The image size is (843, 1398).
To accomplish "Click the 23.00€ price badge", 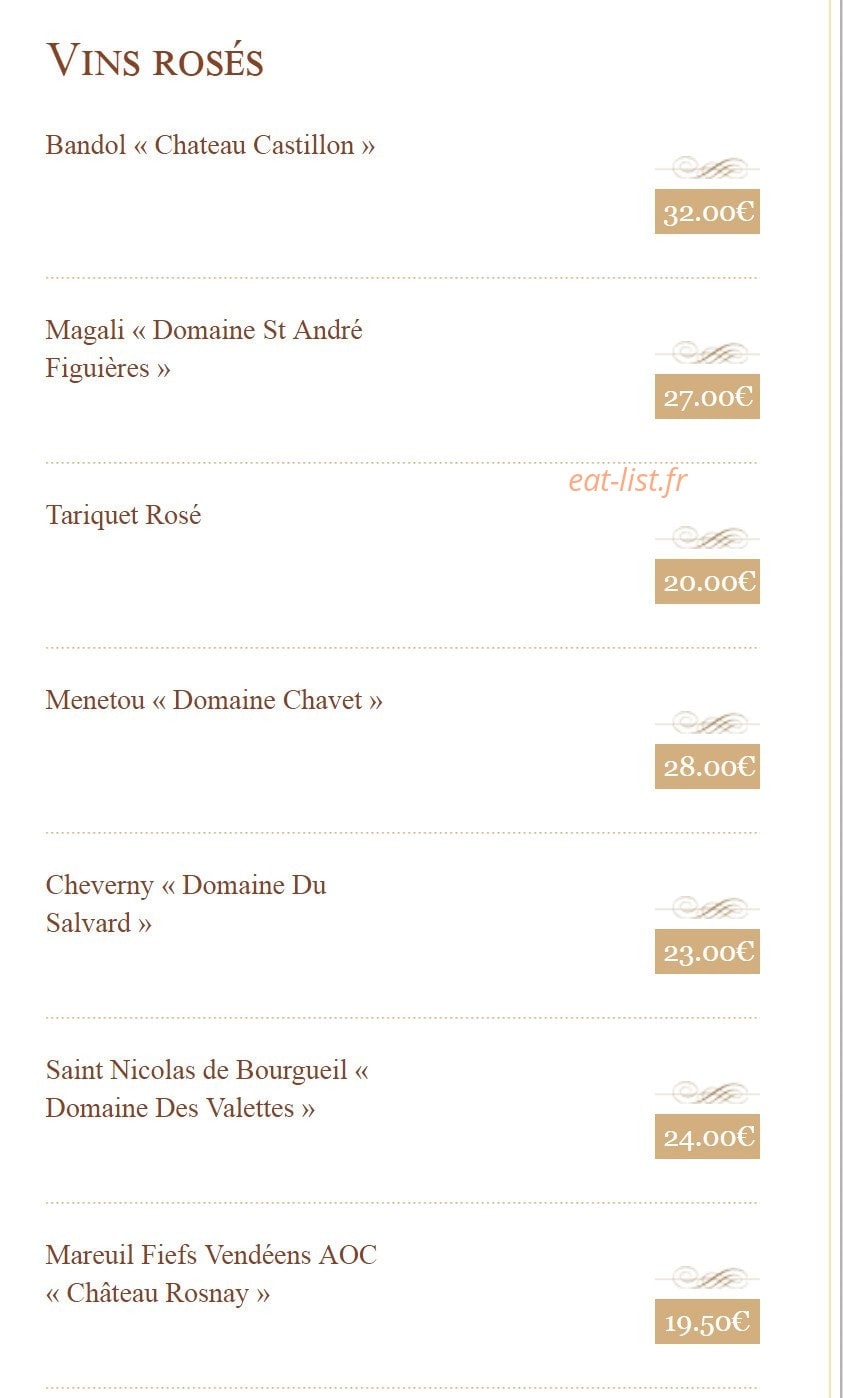I will [707, 952].
